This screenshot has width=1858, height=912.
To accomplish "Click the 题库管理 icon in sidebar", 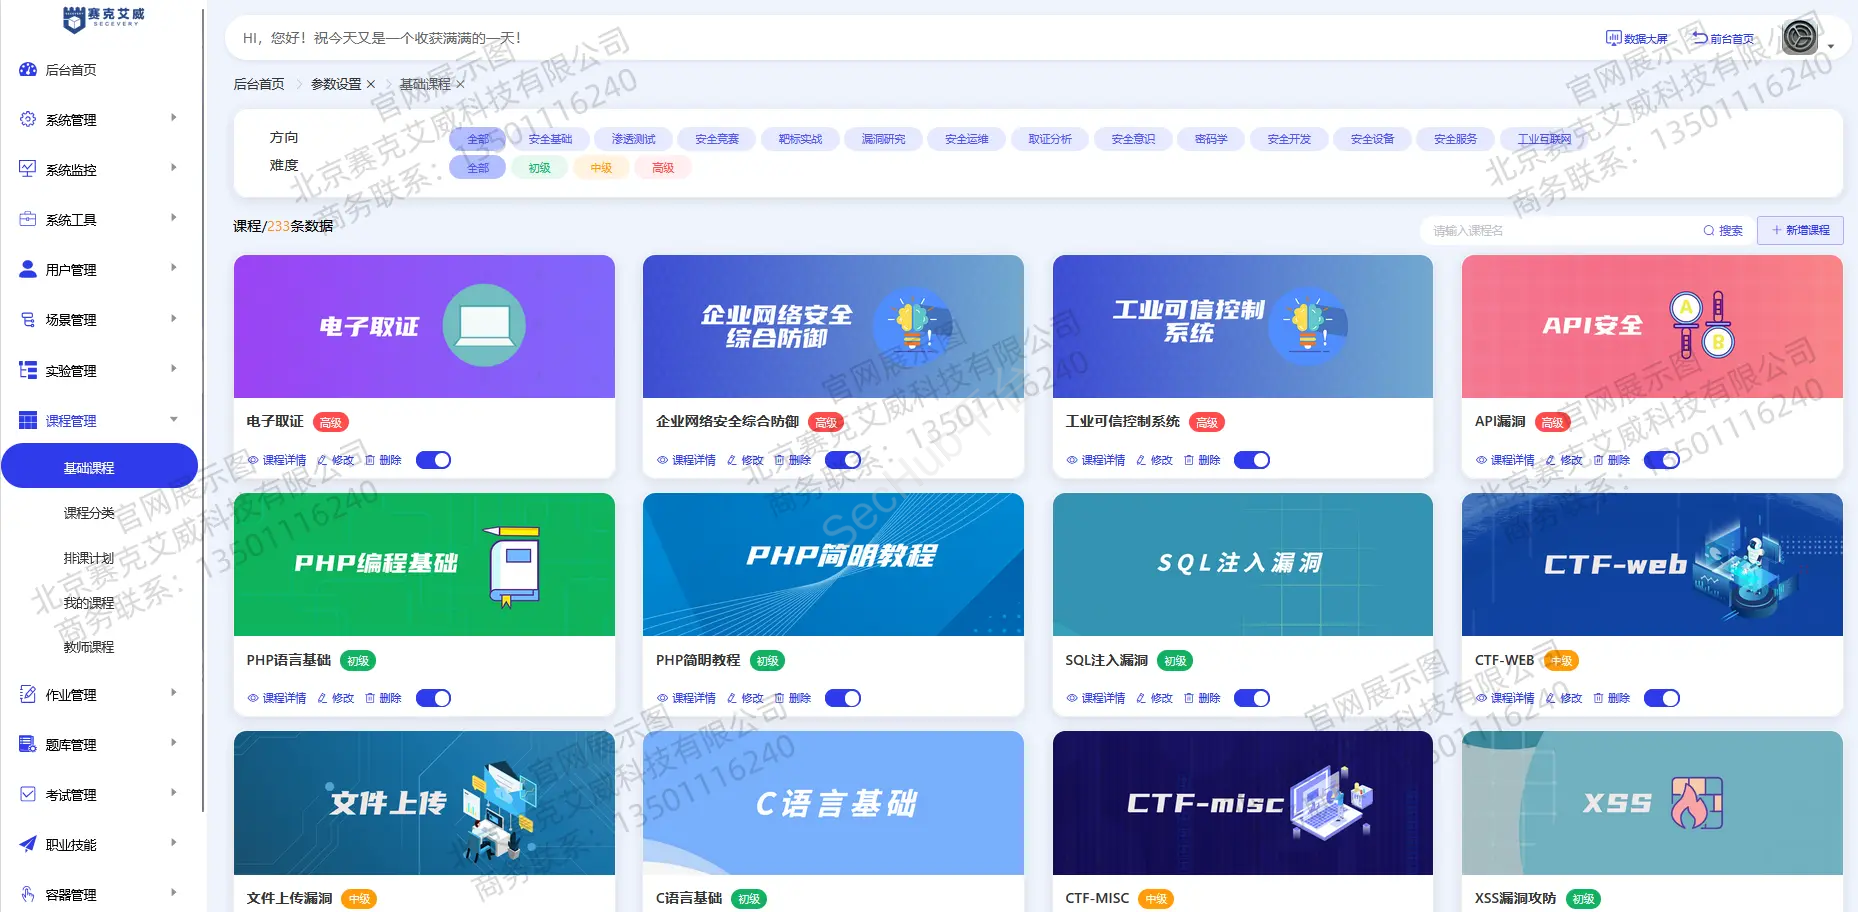I will [28, 744].
